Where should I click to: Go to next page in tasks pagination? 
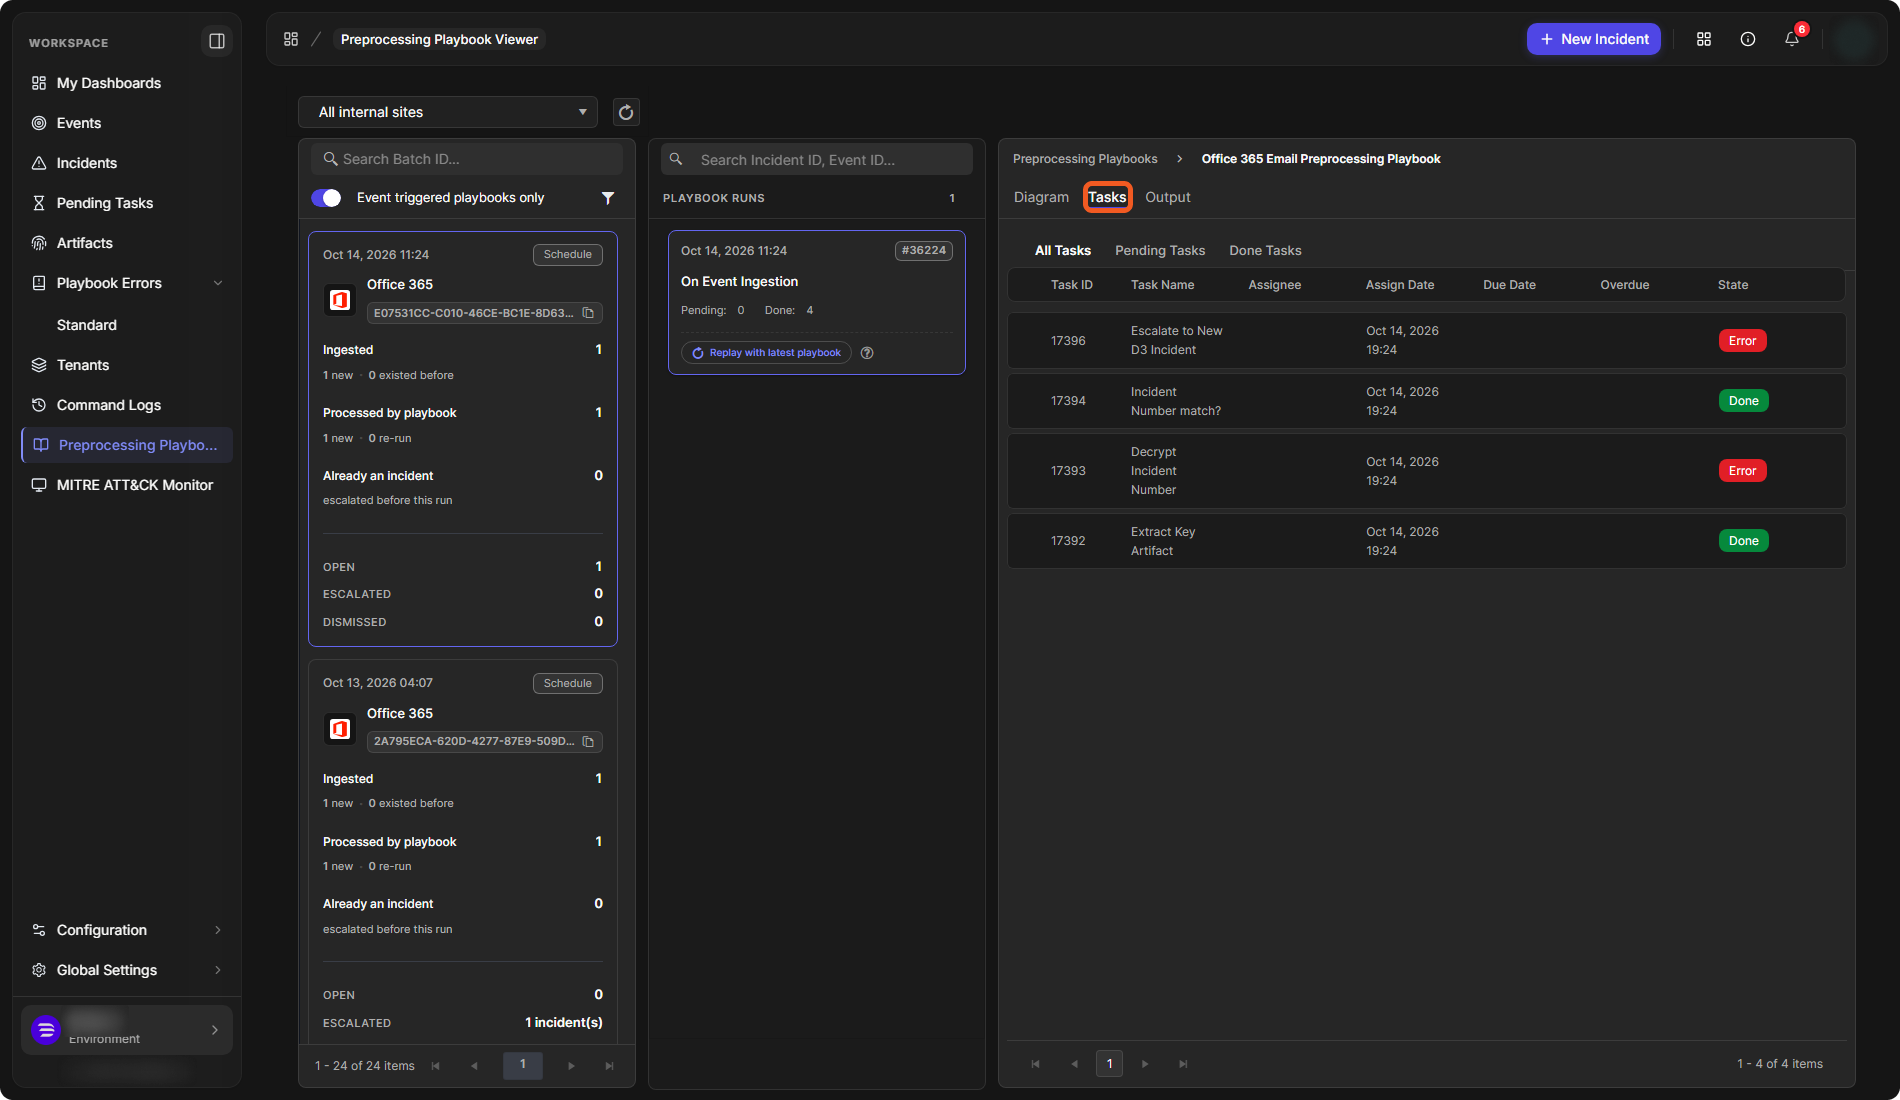(x=1145, y=1064)
